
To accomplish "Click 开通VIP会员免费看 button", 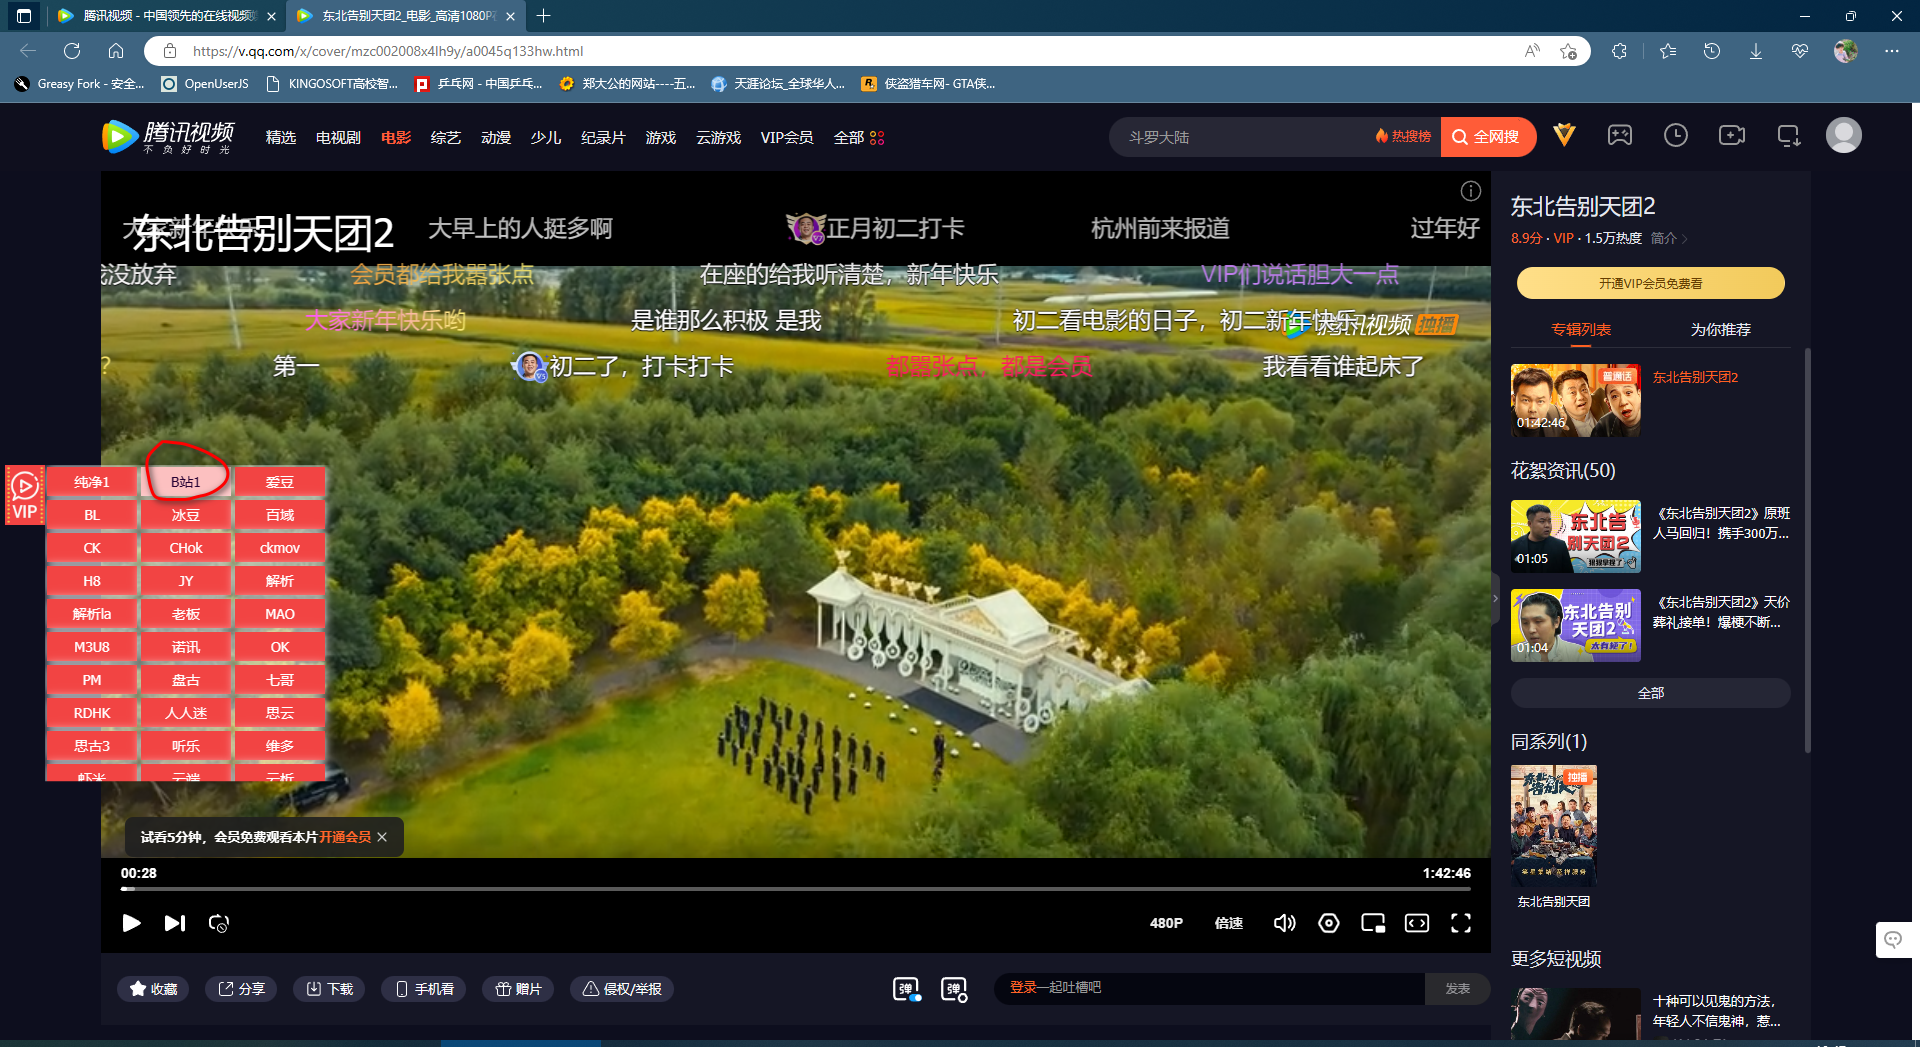I will coord(1650,283).
